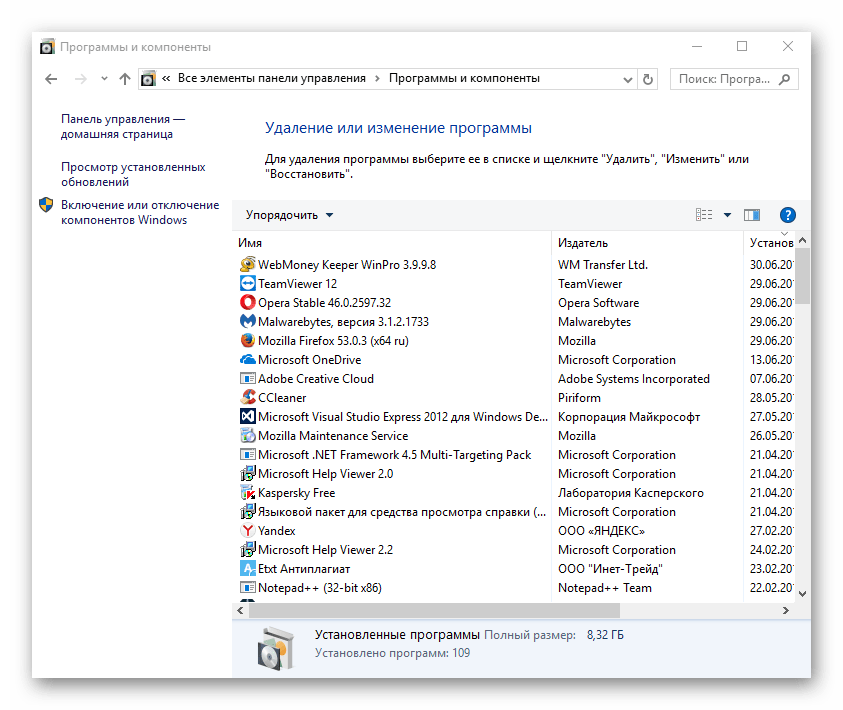843x710 pixels.
Task: Open help via blue question mark icon
Action: (787, 215)
